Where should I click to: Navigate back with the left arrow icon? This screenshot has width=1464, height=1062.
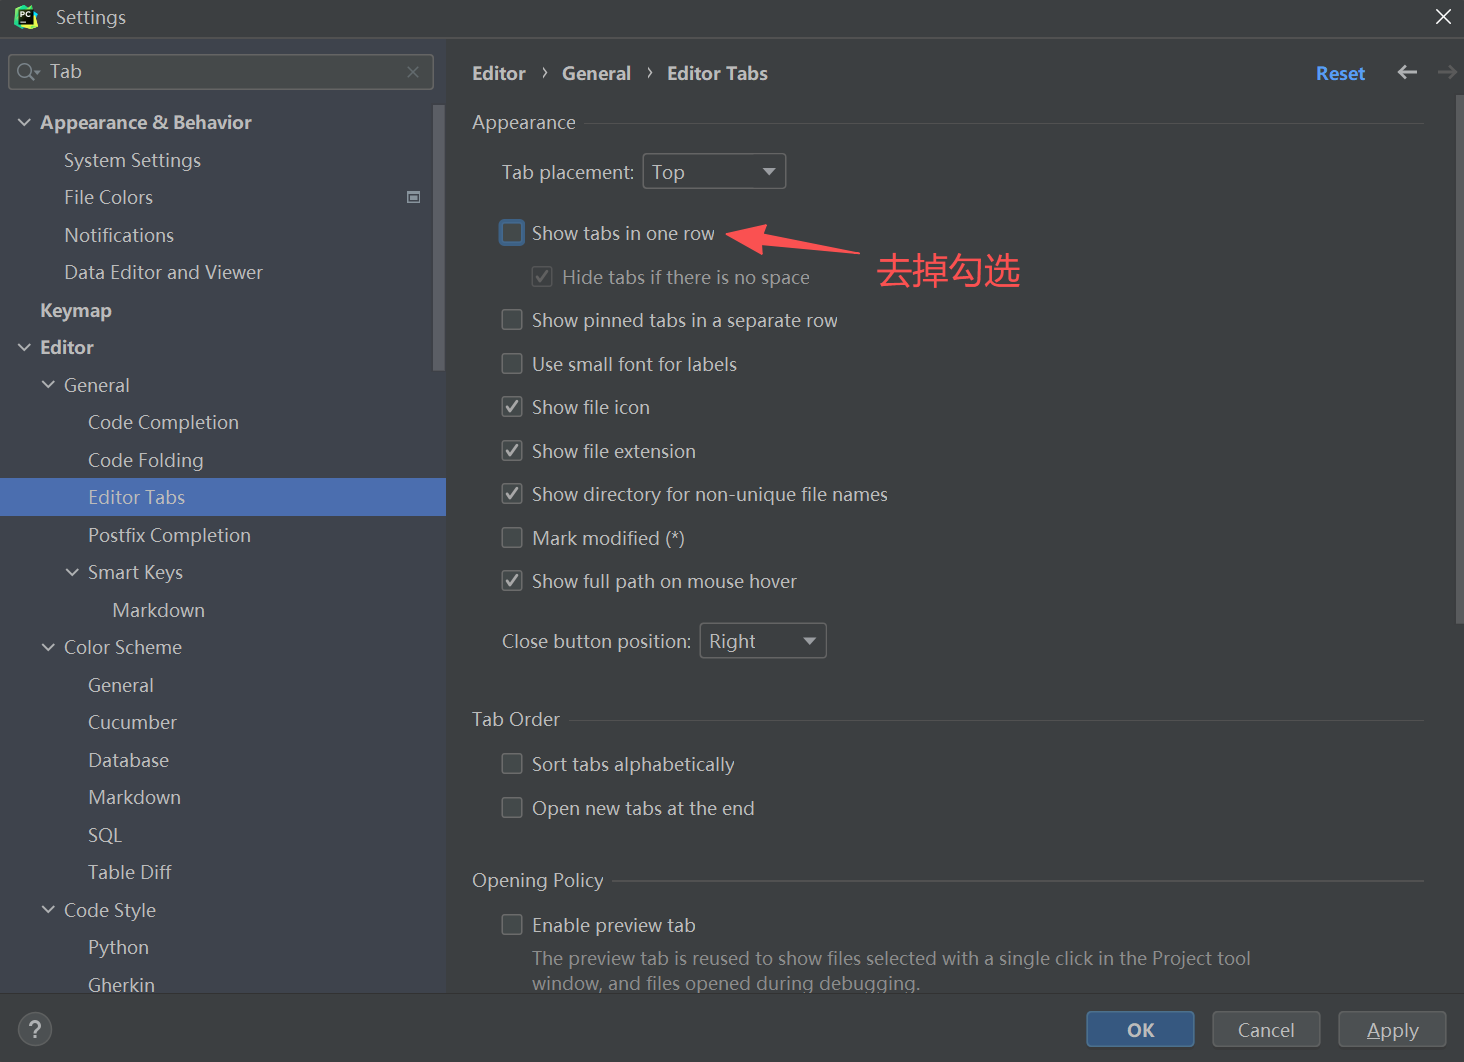1407,72
